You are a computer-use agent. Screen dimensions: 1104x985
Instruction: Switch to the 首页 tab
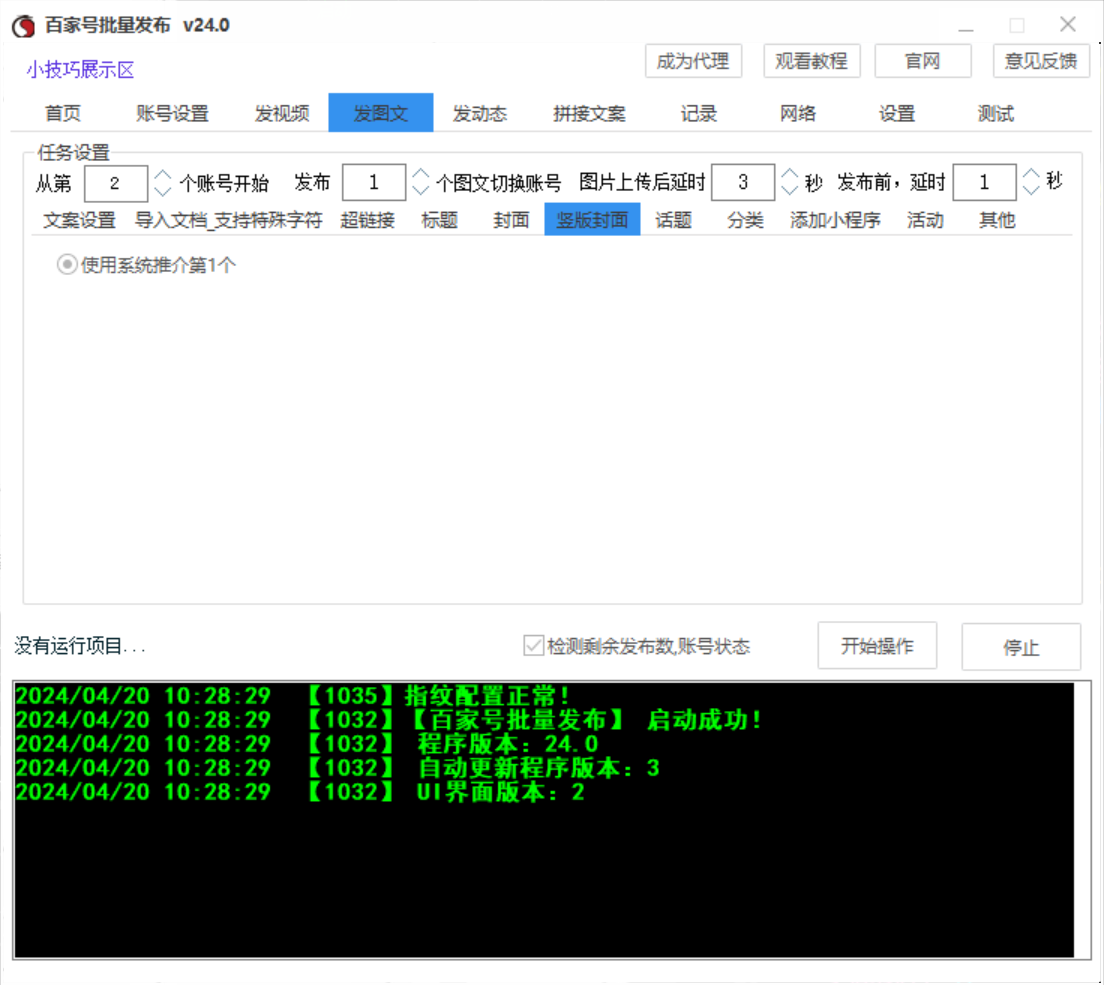[63, 113]
